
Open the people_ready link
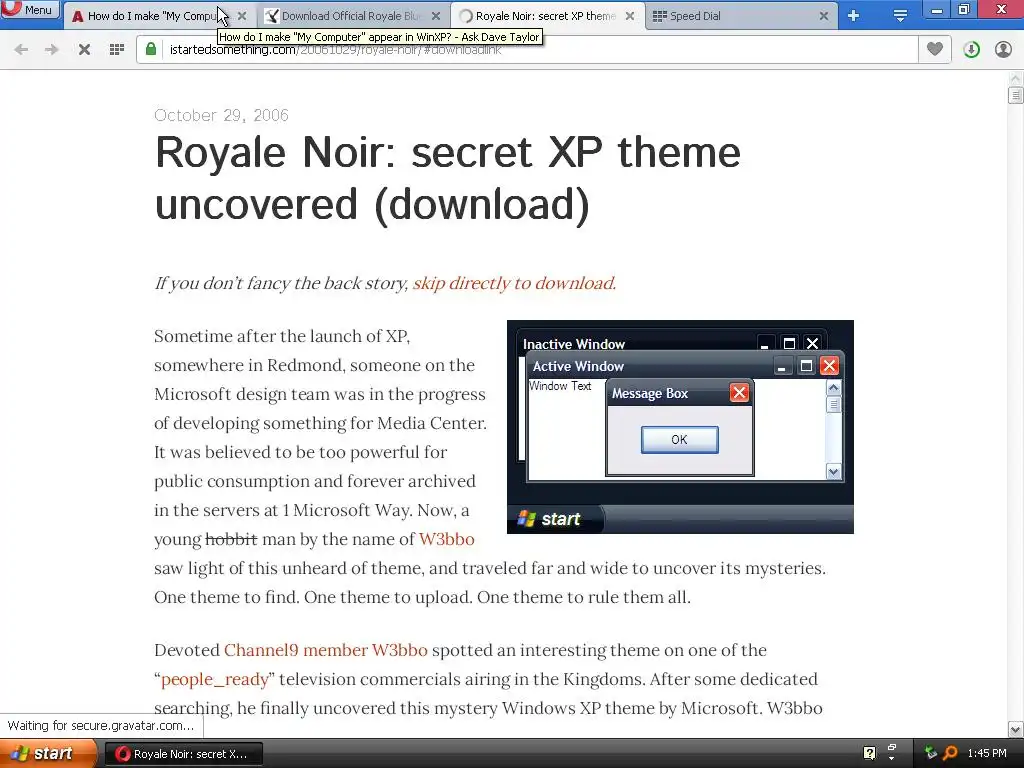215,679
